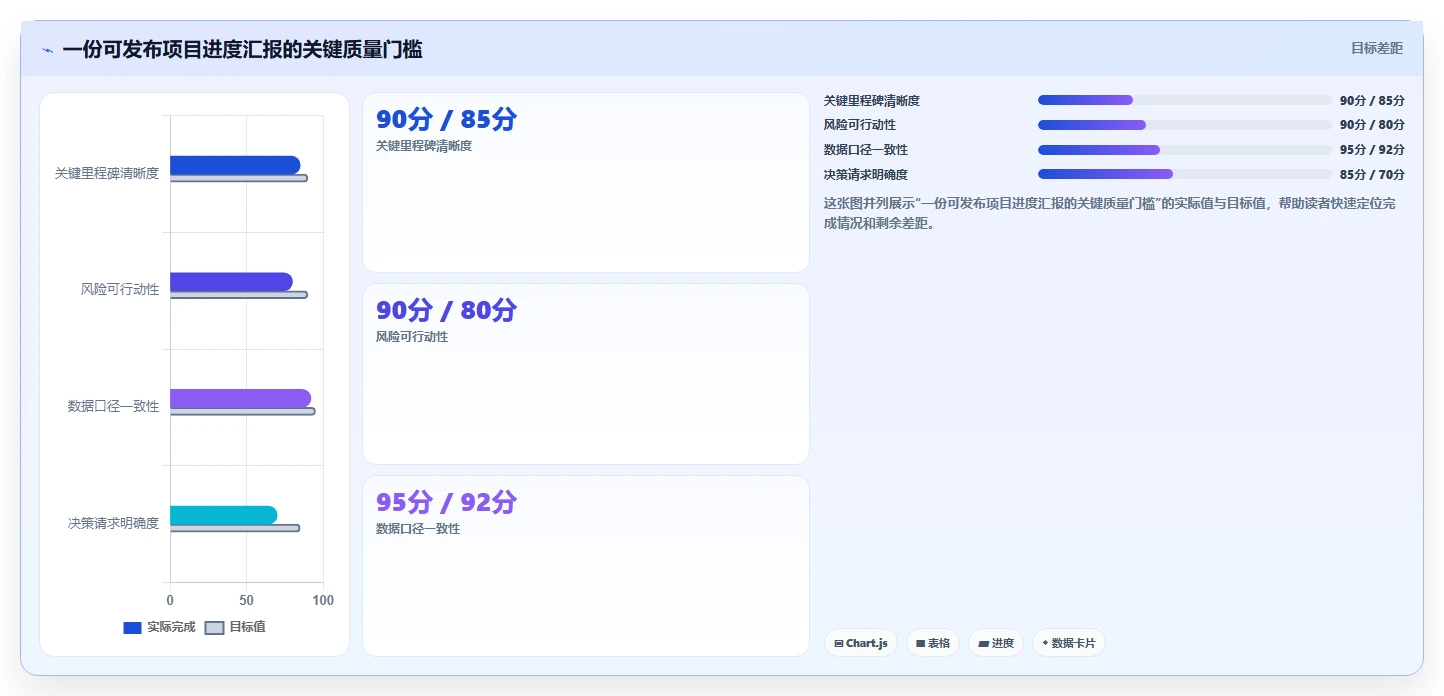Click the 决策请求明确度 progress row label

[x=866, y=174]
